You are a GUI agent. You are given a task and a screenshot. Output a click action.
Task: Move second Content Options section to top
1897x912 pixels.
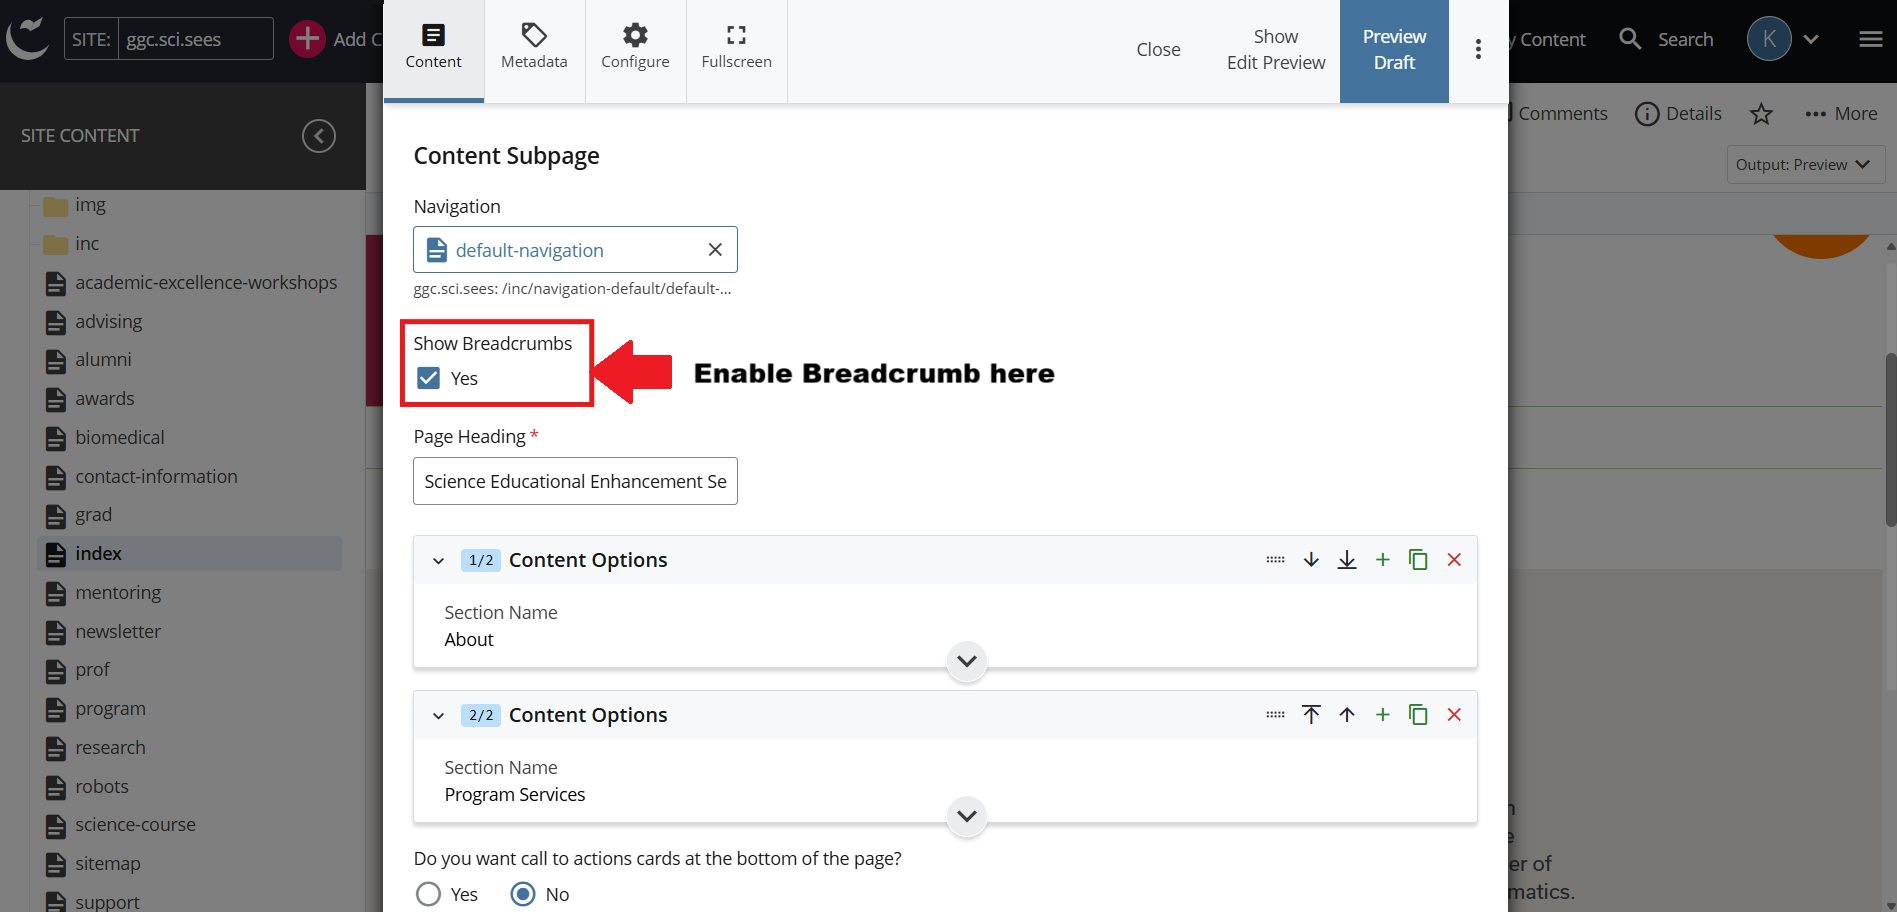tap(1311, 715)
